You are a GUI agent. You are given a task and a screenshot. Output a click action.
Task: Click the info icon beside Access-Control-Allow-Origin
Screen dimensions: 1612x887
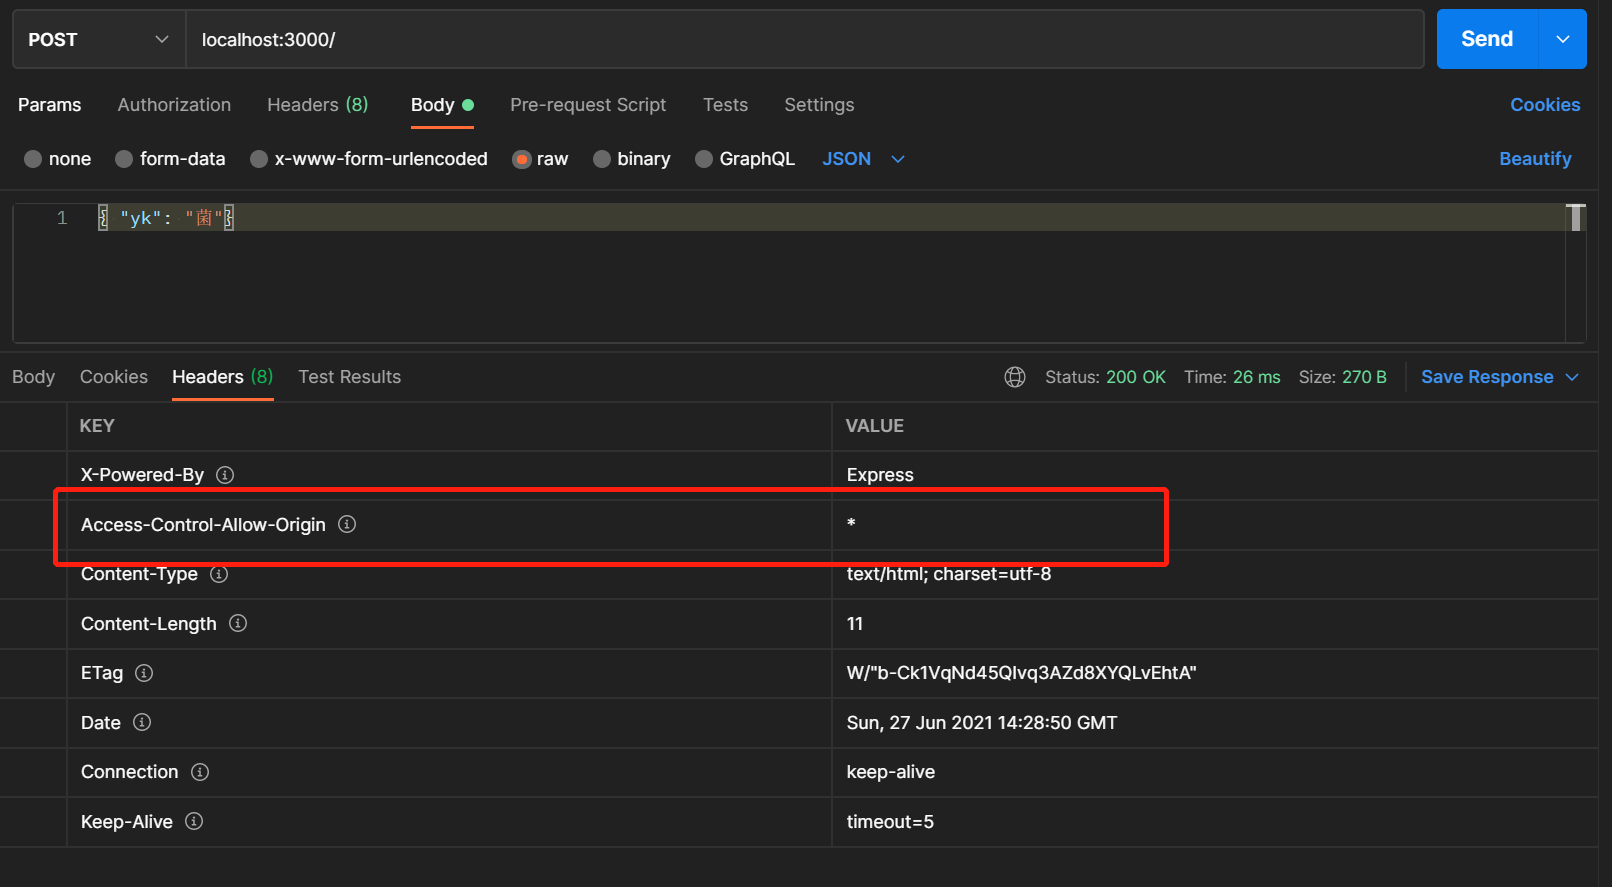(x=347, y=524)
